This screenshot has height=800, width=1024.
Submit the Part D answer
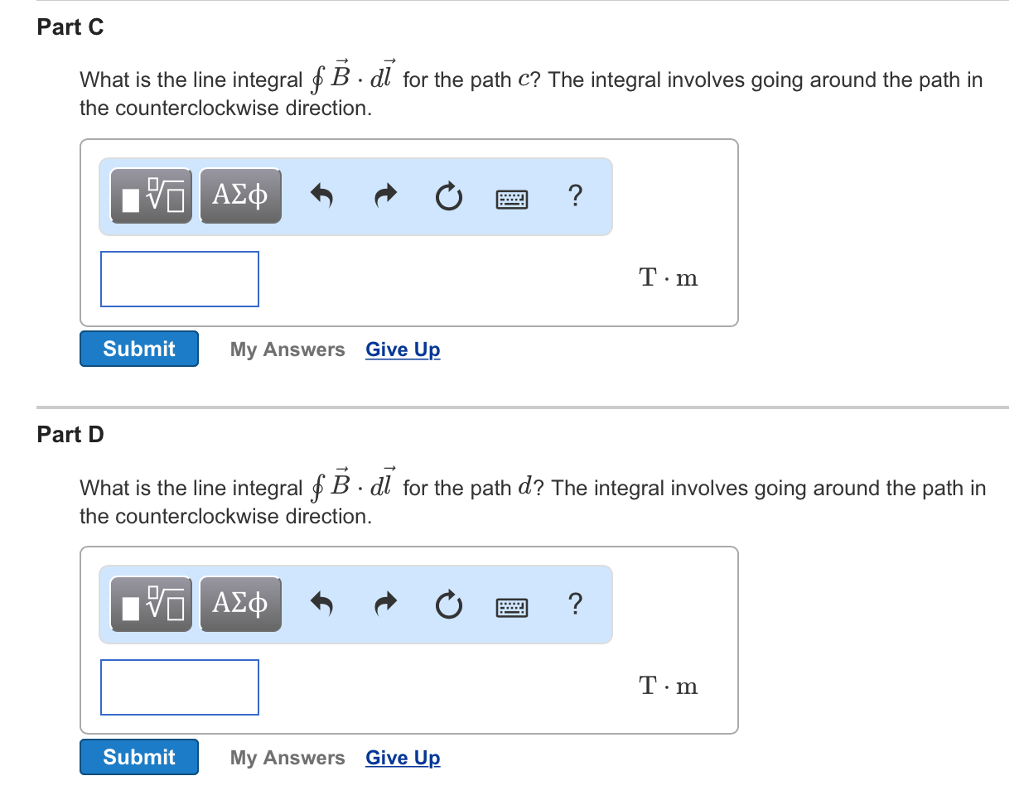pos(139,757)
